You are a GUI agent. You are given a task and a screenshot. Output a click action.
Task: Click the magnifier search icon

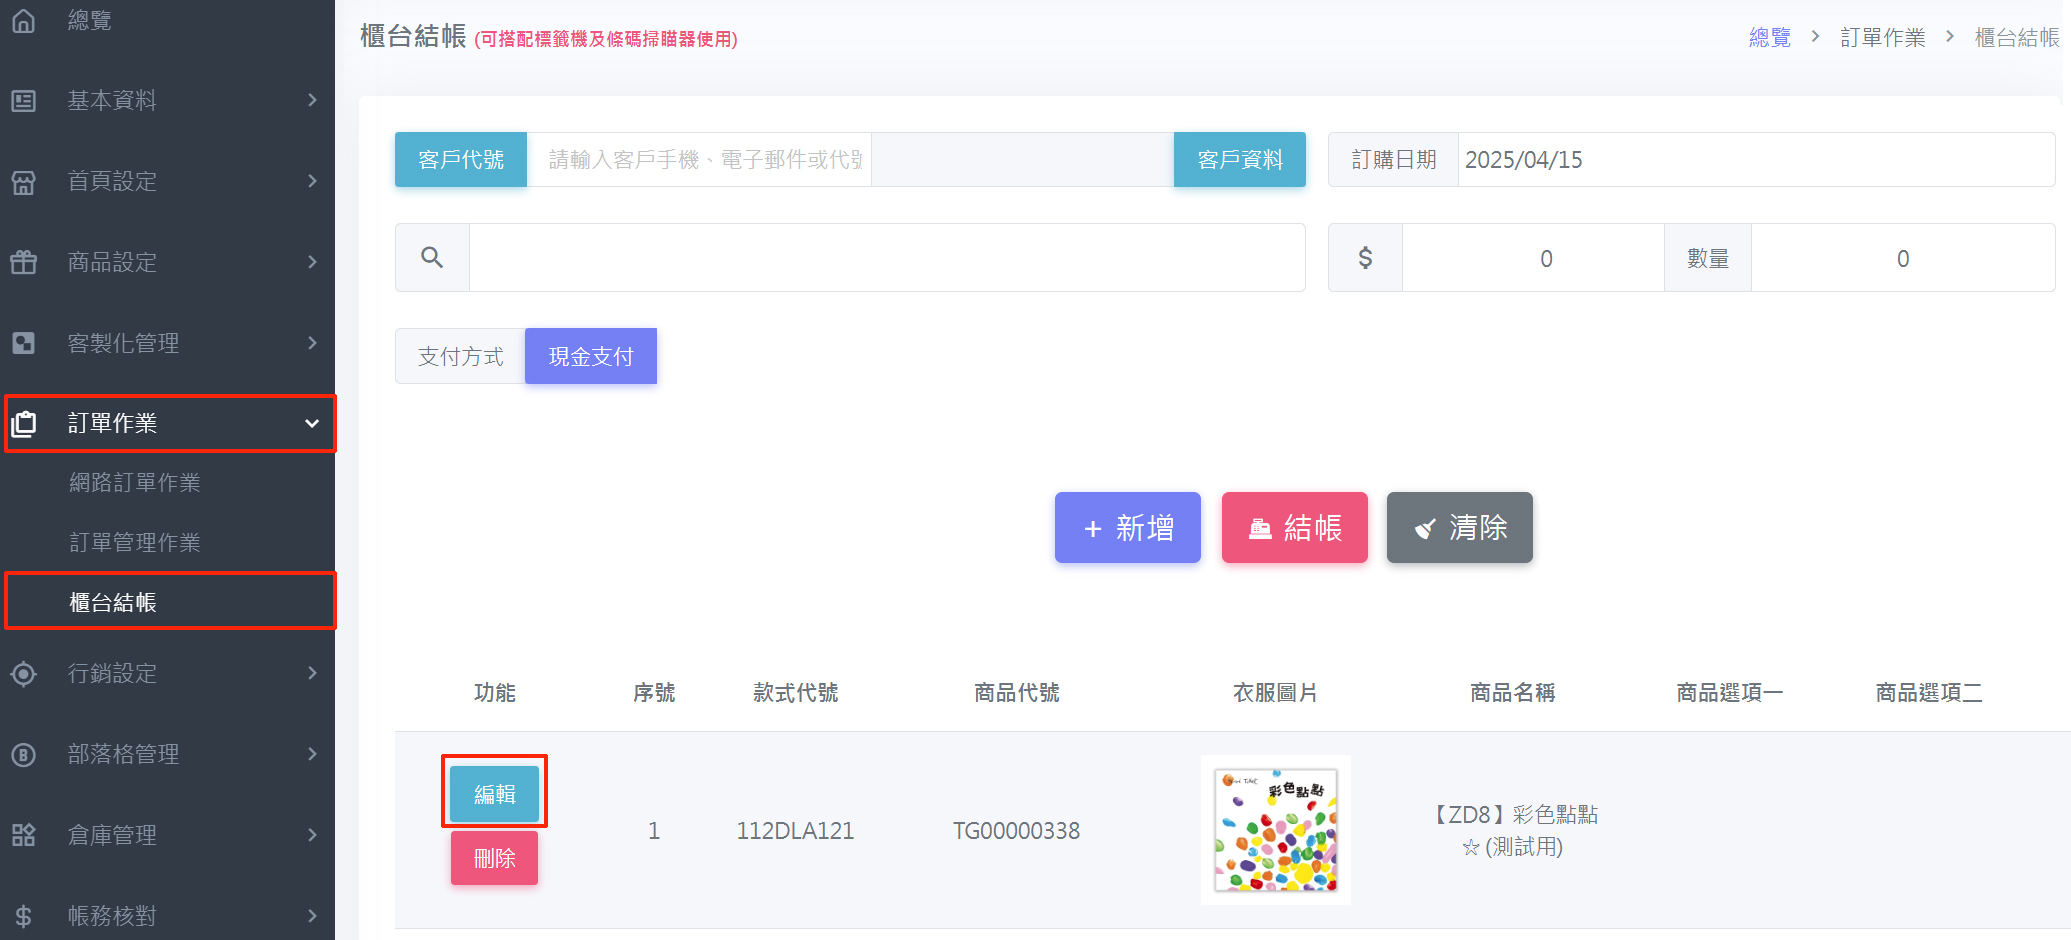point(432,258)
